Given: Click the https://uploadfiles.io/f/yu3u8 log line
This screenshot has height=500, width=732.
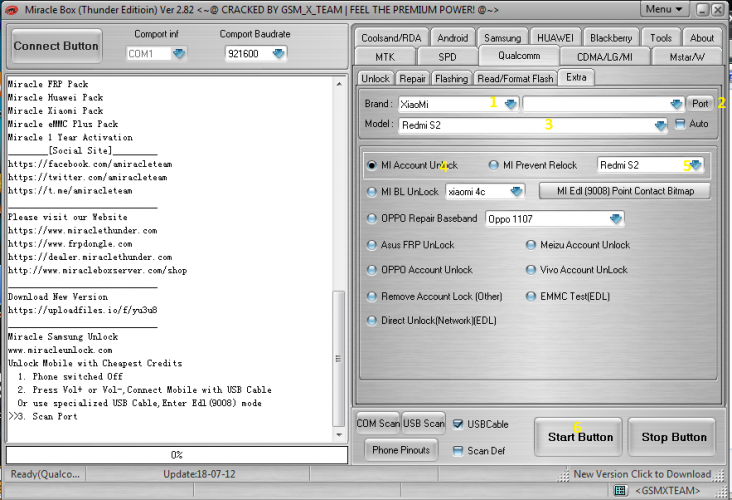Looking at the screenshot, I should (x=83, y=310).
